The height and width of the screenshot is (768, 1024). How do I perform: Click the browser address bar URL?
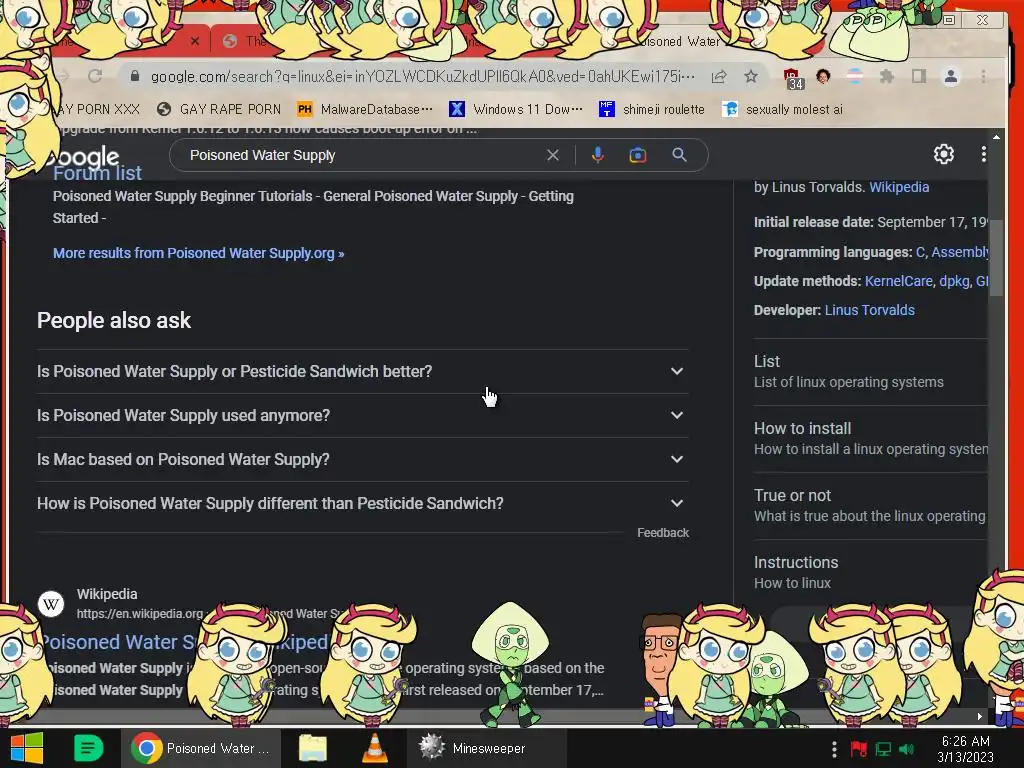tap(423, 76)
